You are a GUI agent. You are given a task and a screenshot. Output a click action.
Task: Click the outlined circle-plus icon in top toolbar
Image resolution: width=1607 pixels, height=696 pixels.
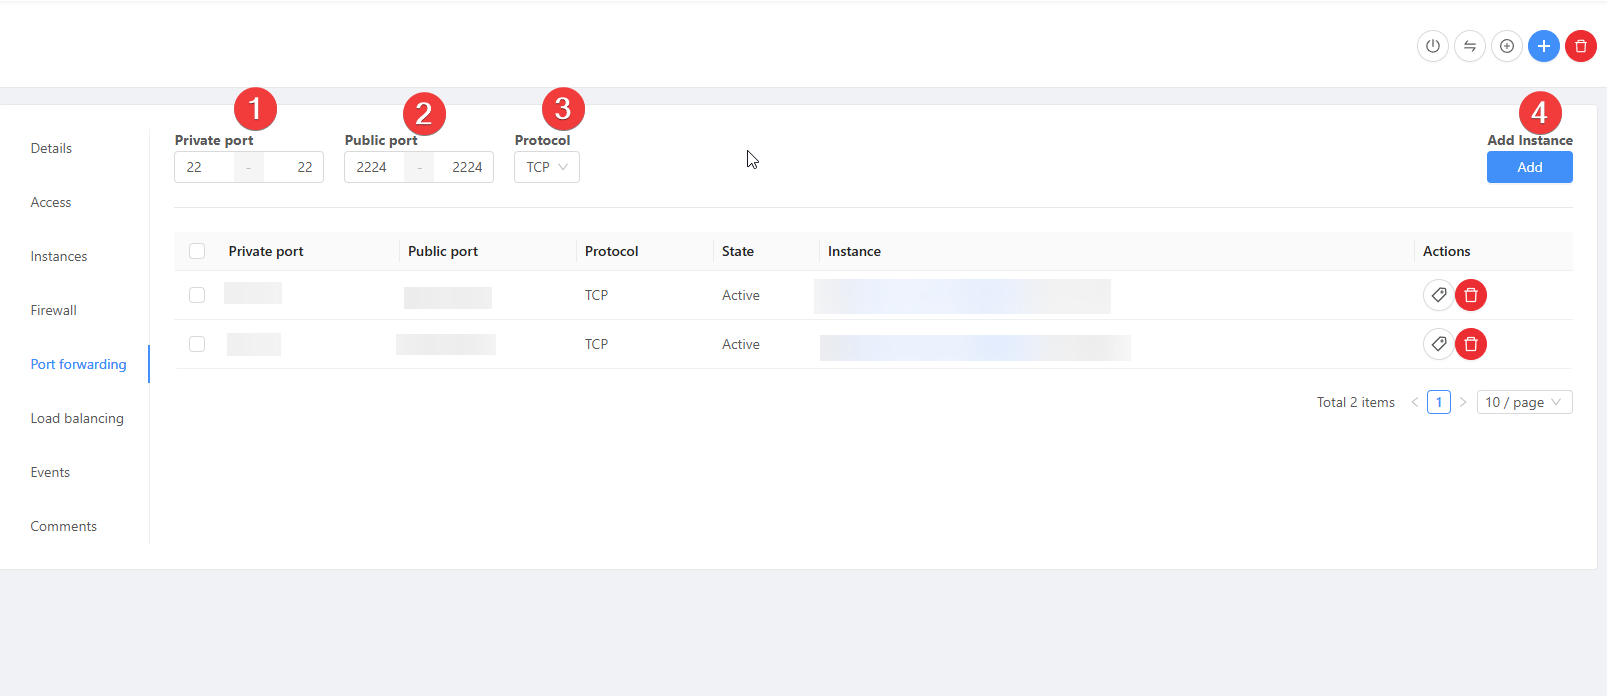1506,46
